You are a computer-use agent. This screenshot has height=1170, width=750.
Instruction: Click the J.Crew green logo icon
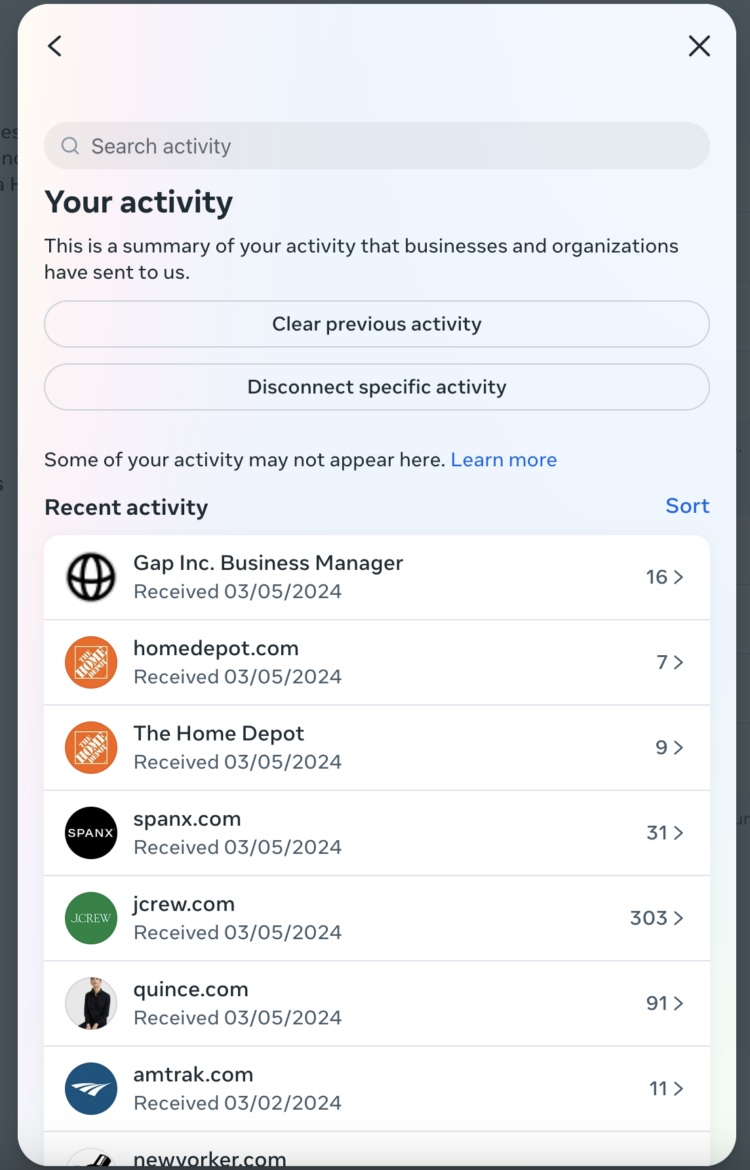91,918
